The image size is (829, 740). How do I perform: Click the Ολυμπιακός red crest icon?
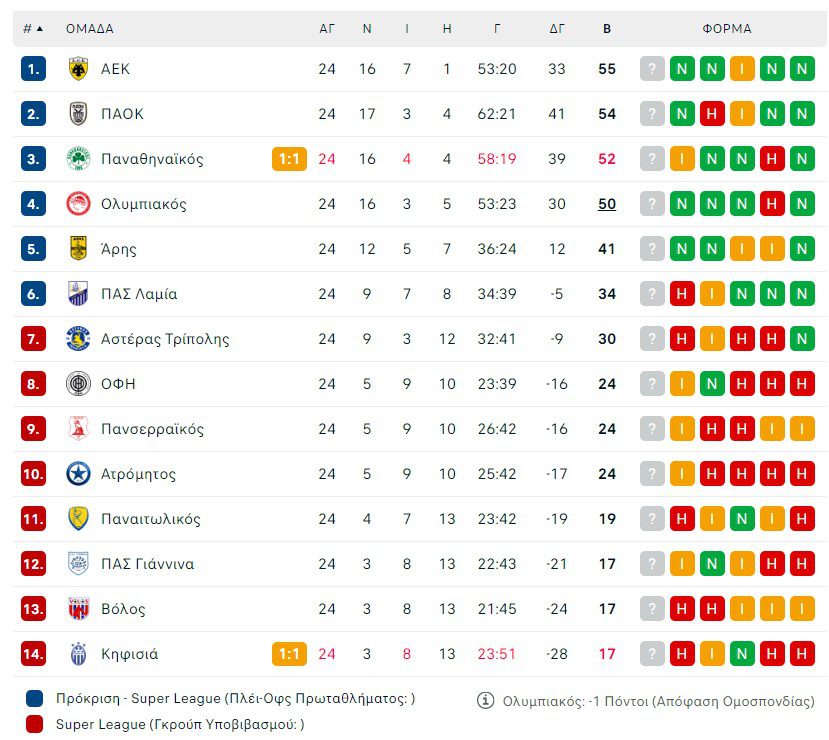78,204
